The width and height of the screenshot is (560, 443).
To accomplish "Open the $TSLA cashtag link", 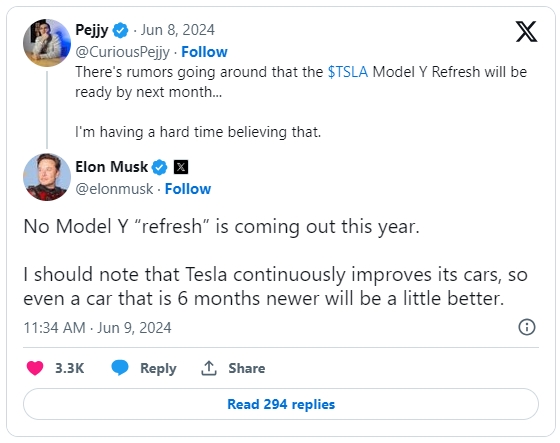I will click(348, 72).
